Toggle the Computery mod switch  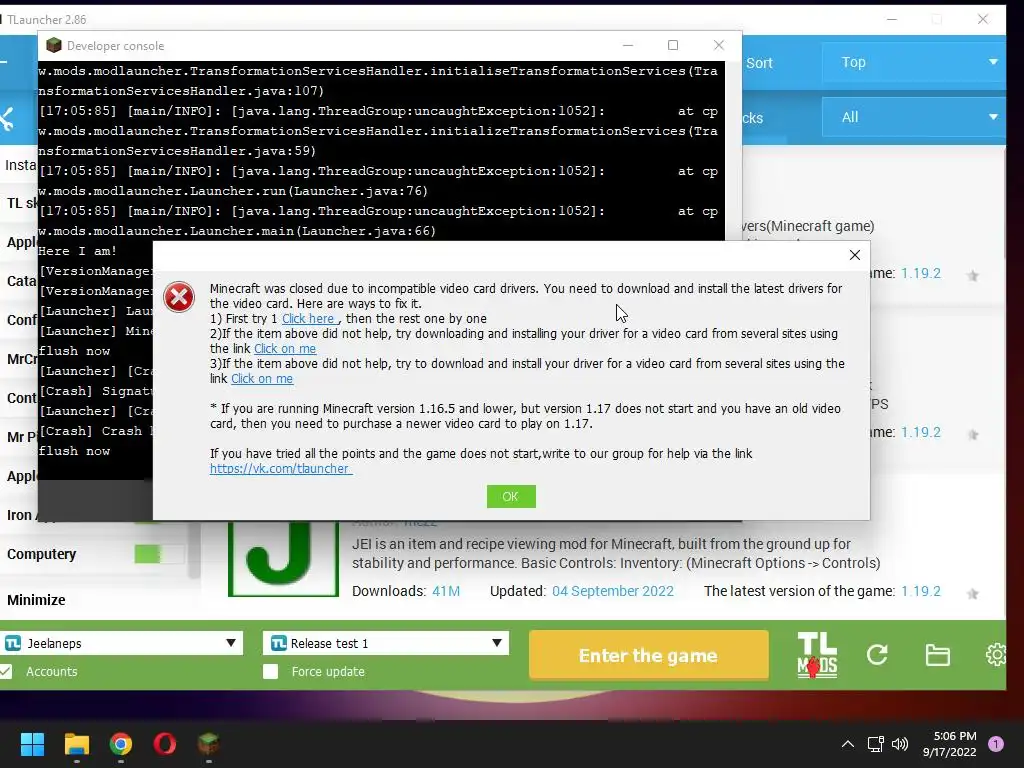pos(159,554)
